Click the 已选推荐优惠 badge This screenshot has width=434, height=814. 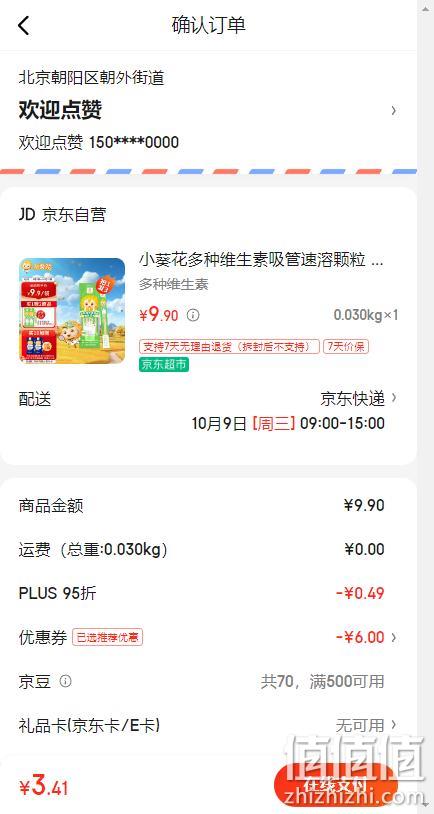click(107, 637)
